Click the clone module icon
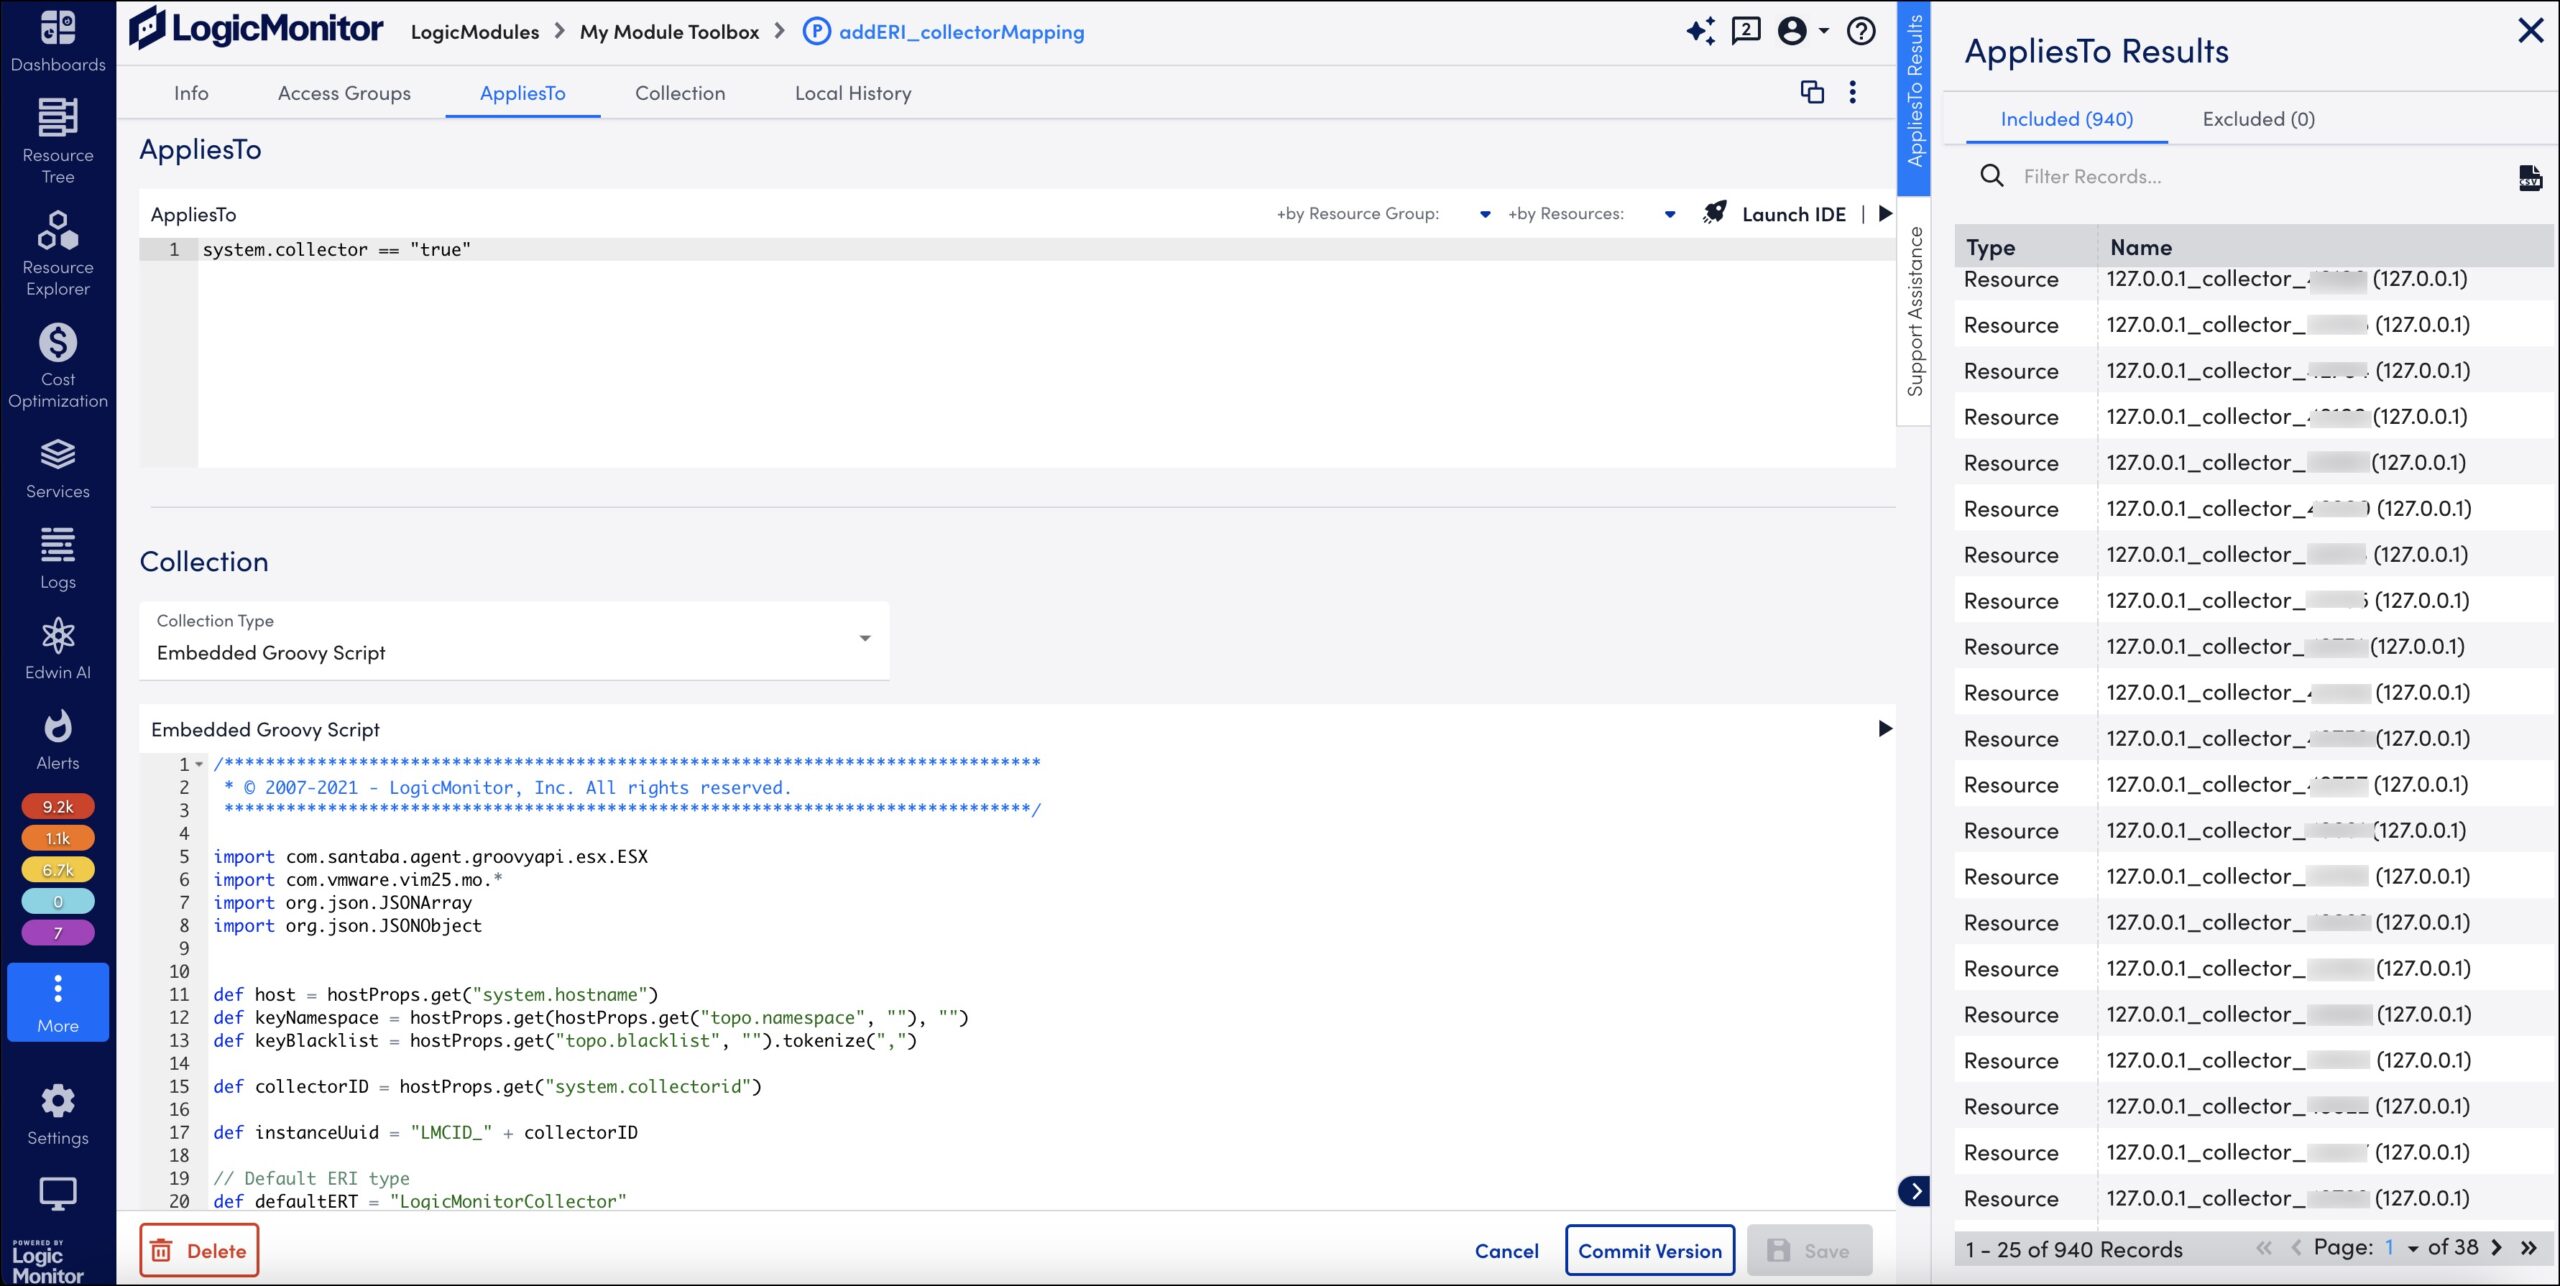The image size is (2560, 1286). pos(1812,92)
